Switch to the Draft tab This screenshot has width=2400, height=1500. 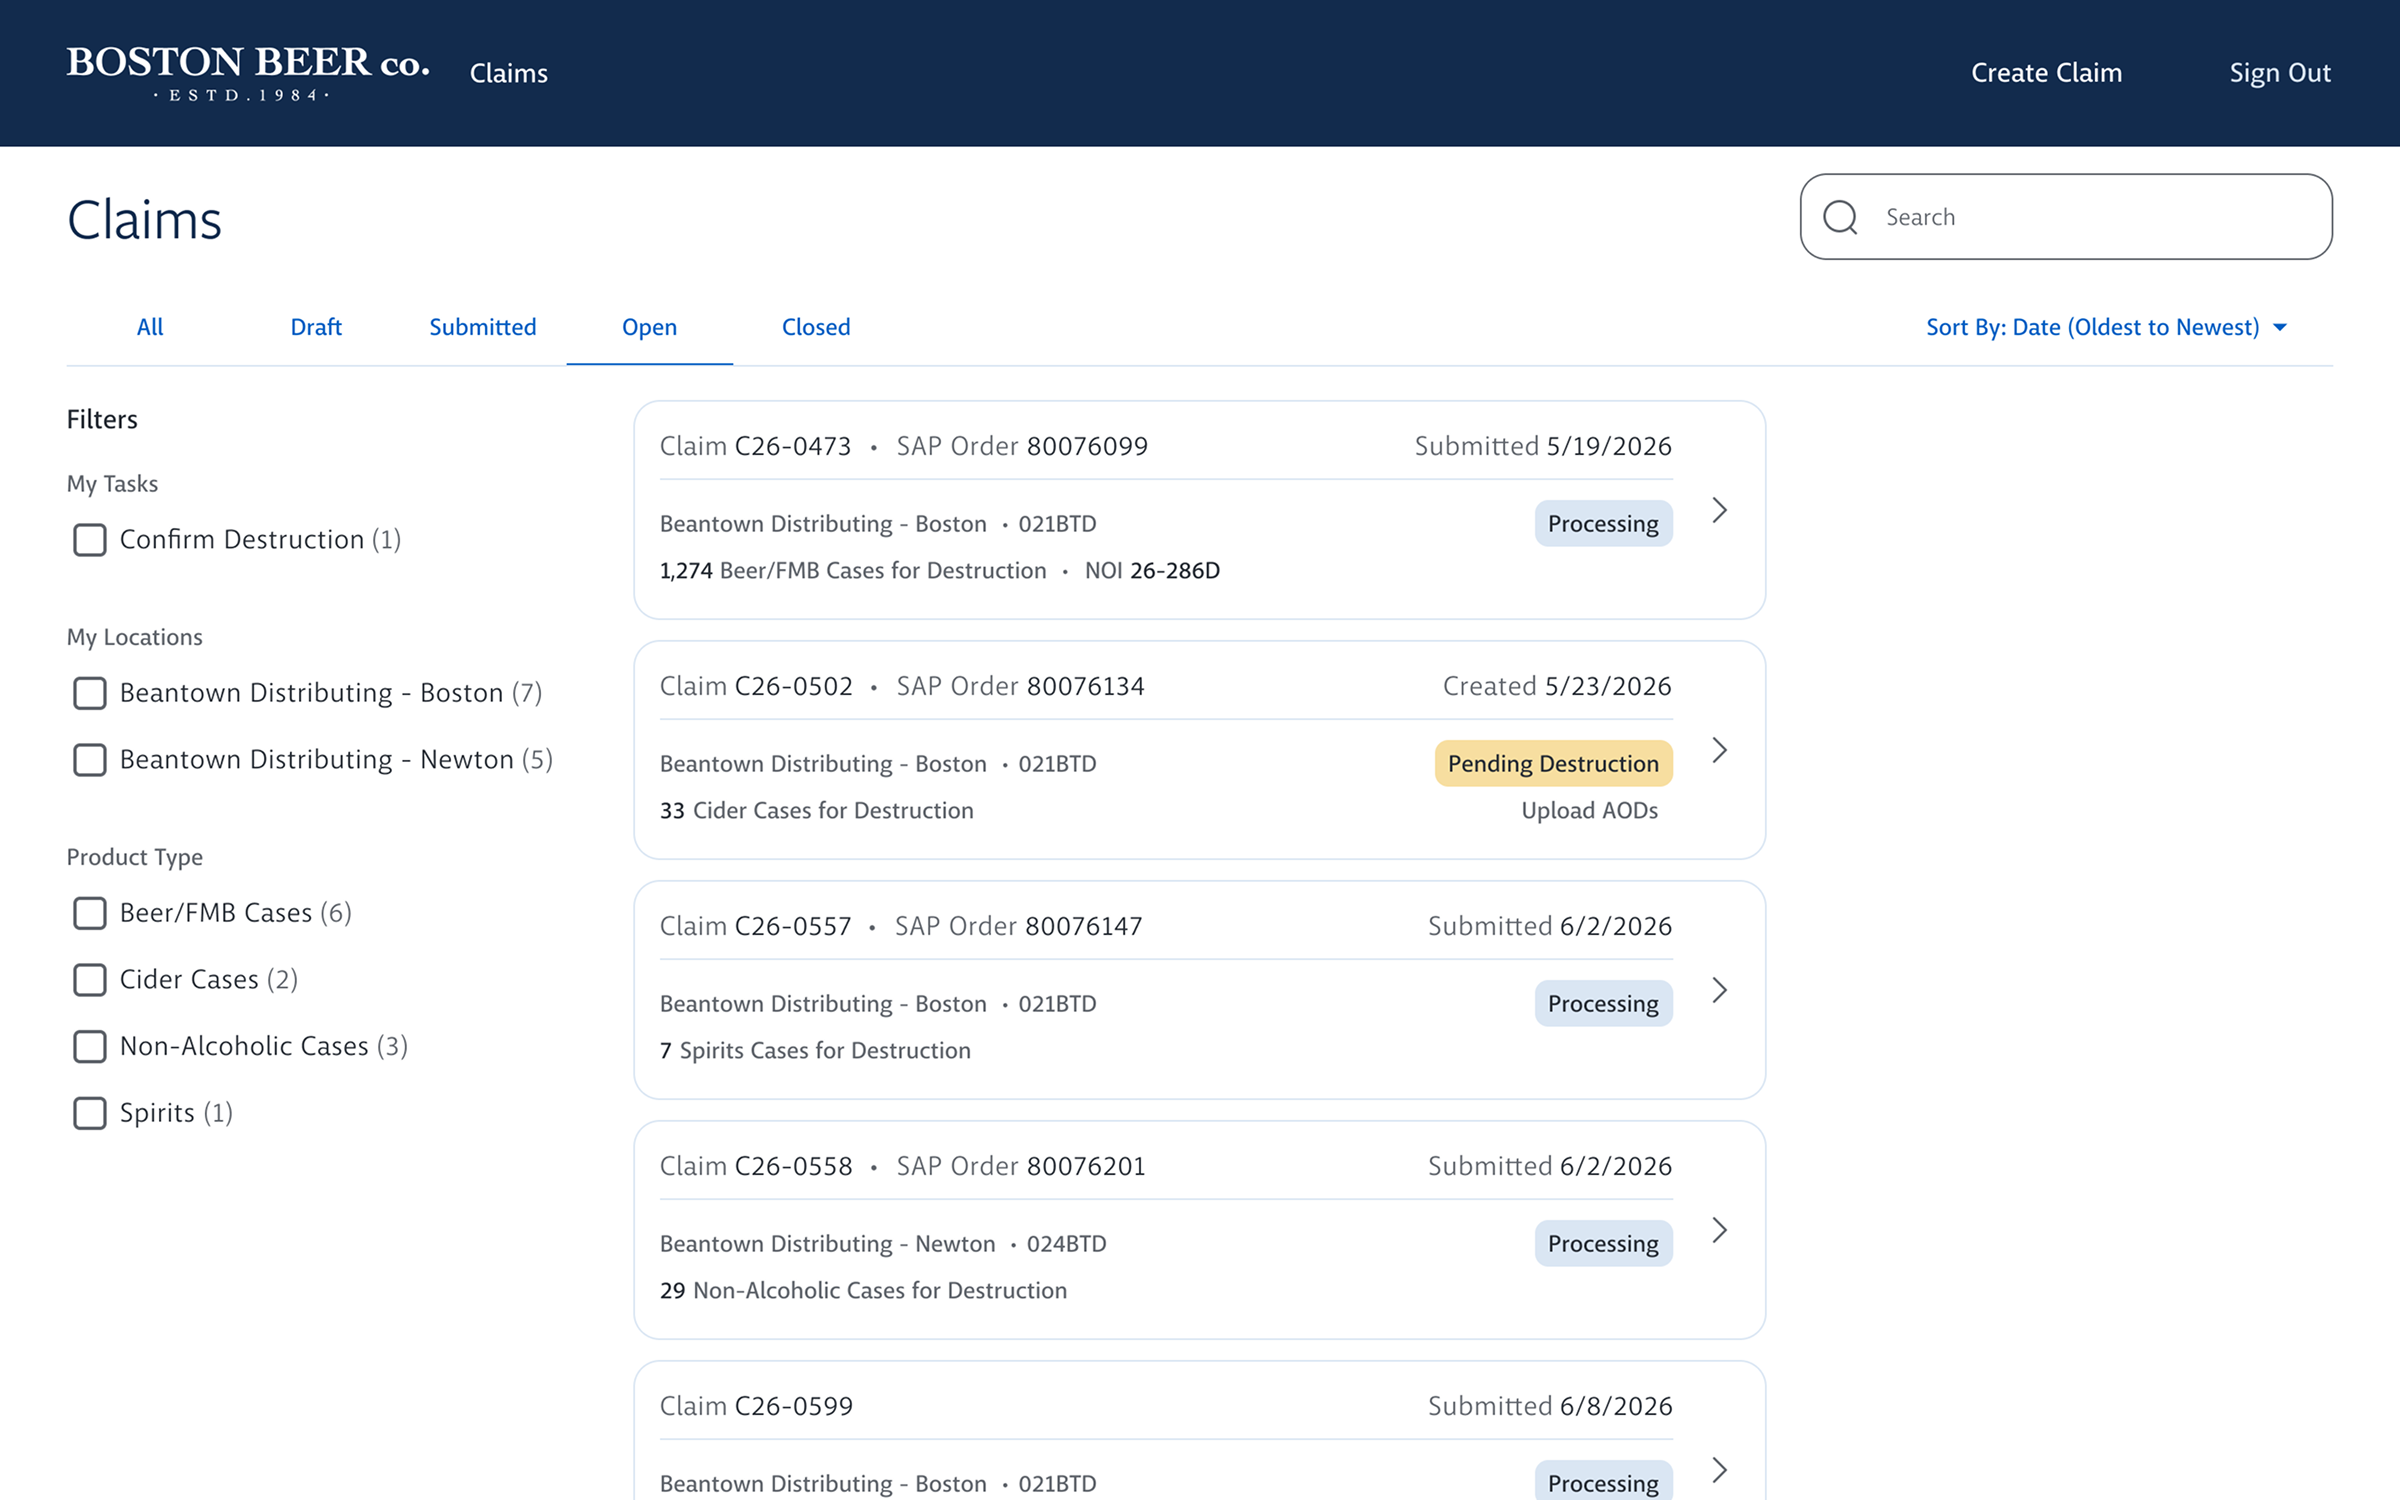(x=316, y=327)
